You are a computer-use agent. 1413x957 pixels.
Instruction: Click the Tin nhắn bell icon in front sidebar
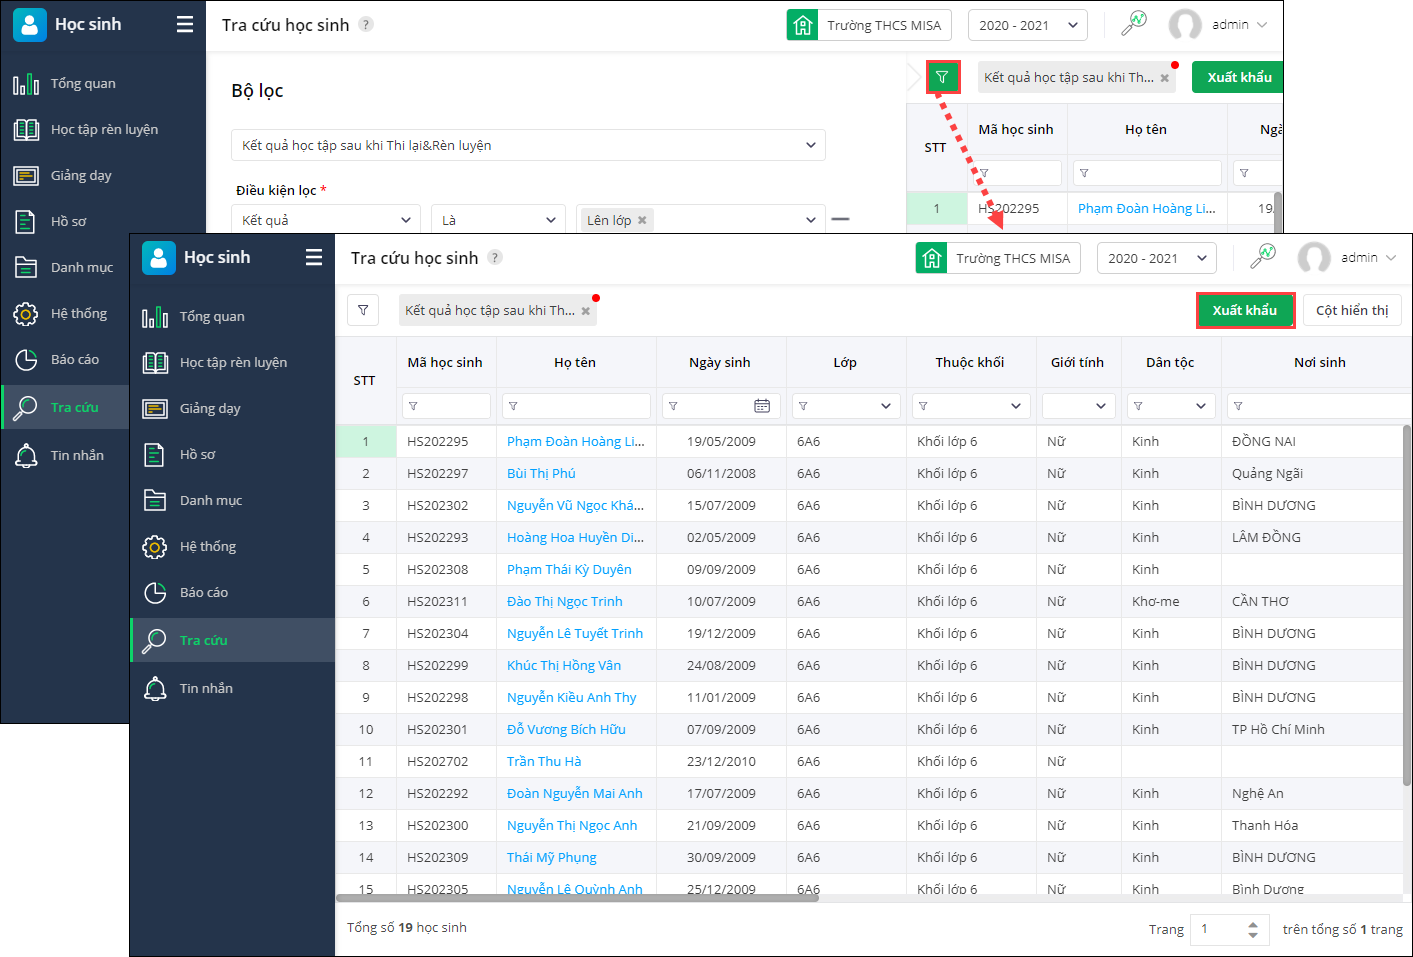155,689
